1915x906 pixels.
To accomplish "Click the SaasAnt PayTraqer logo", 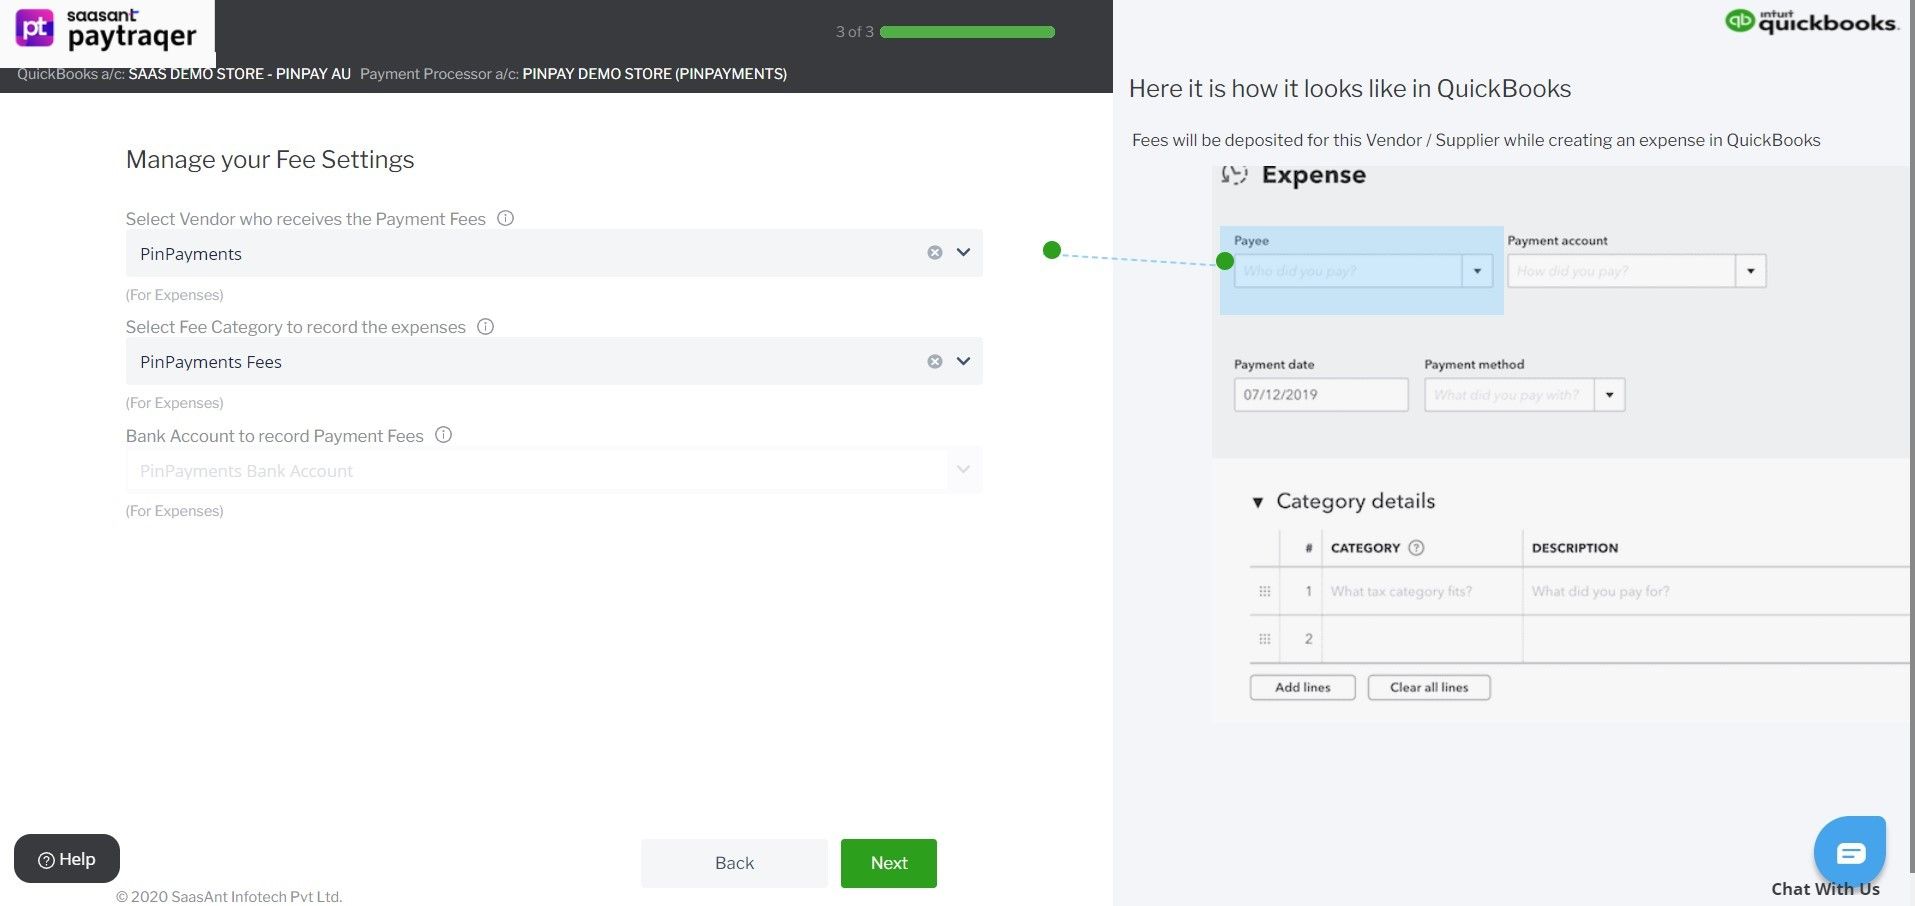I will click(106, 30).
